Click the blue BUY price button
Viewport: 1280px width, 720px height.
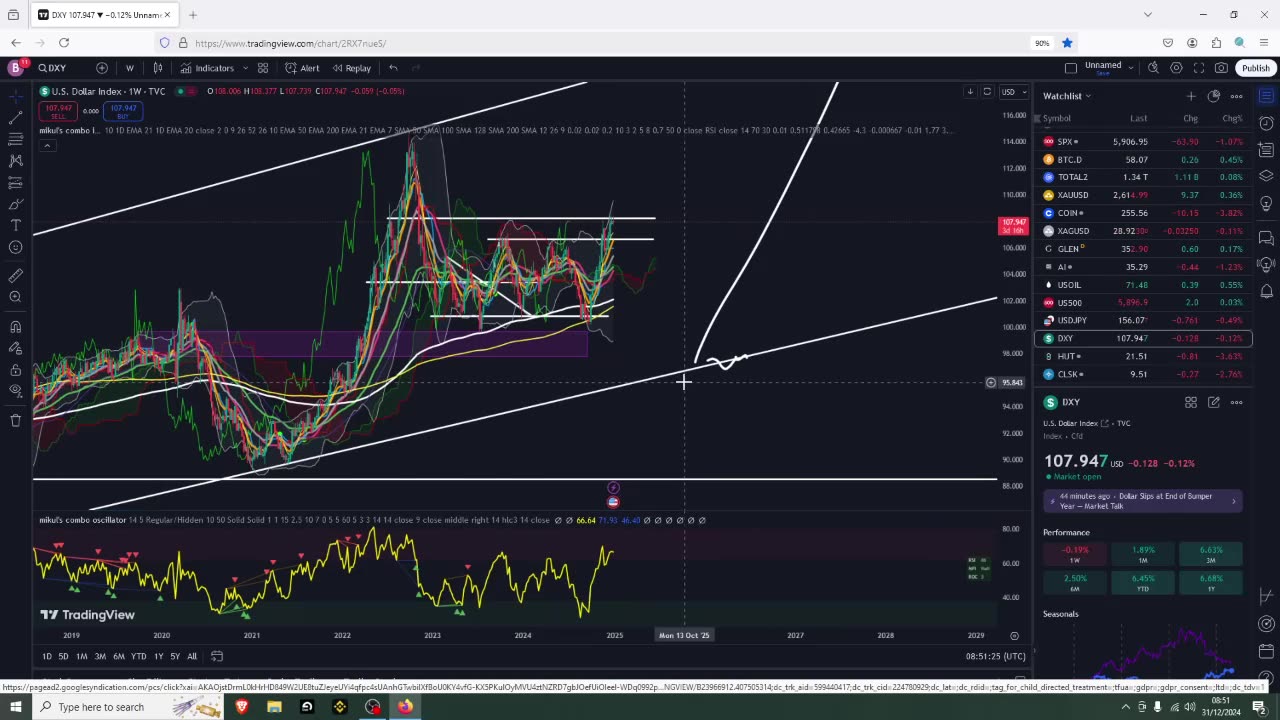tap(123, 111)
